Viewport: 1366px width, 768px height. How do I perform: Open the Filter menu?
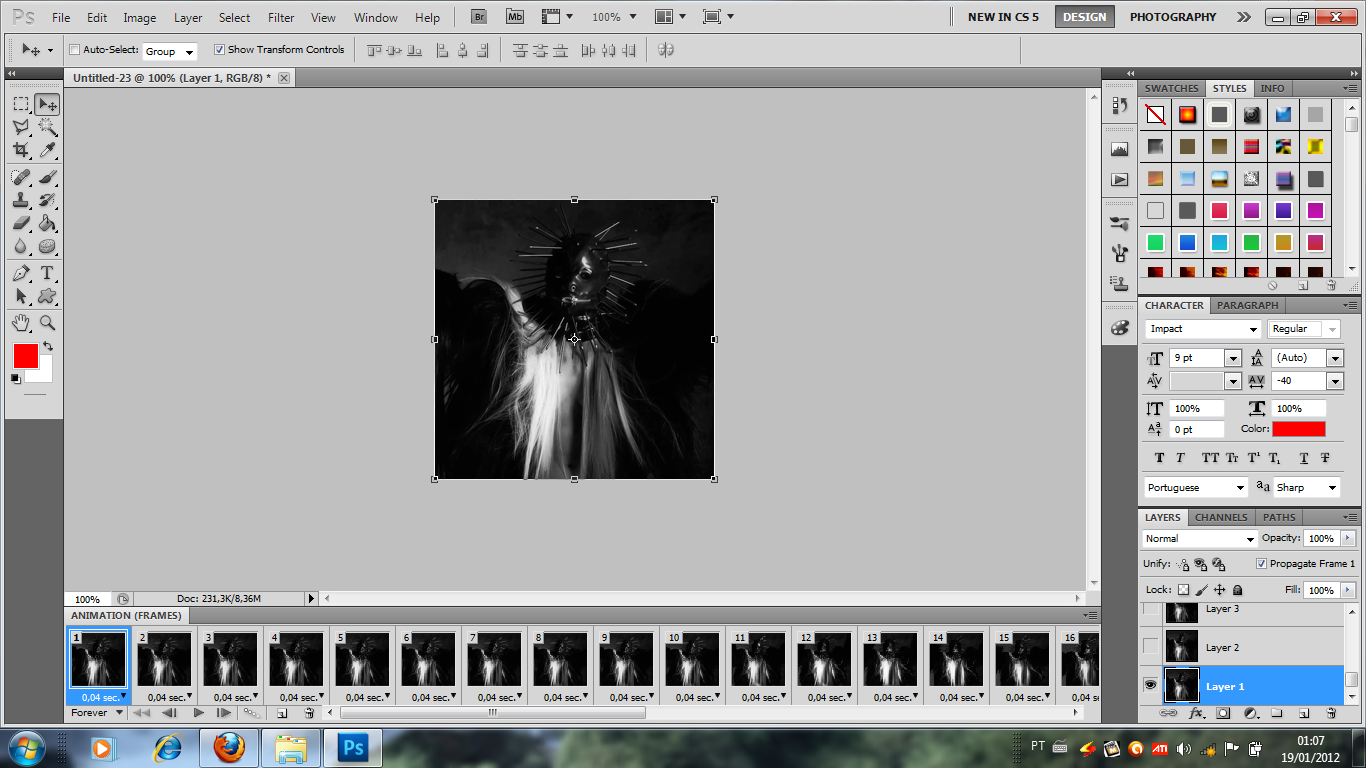281,18
